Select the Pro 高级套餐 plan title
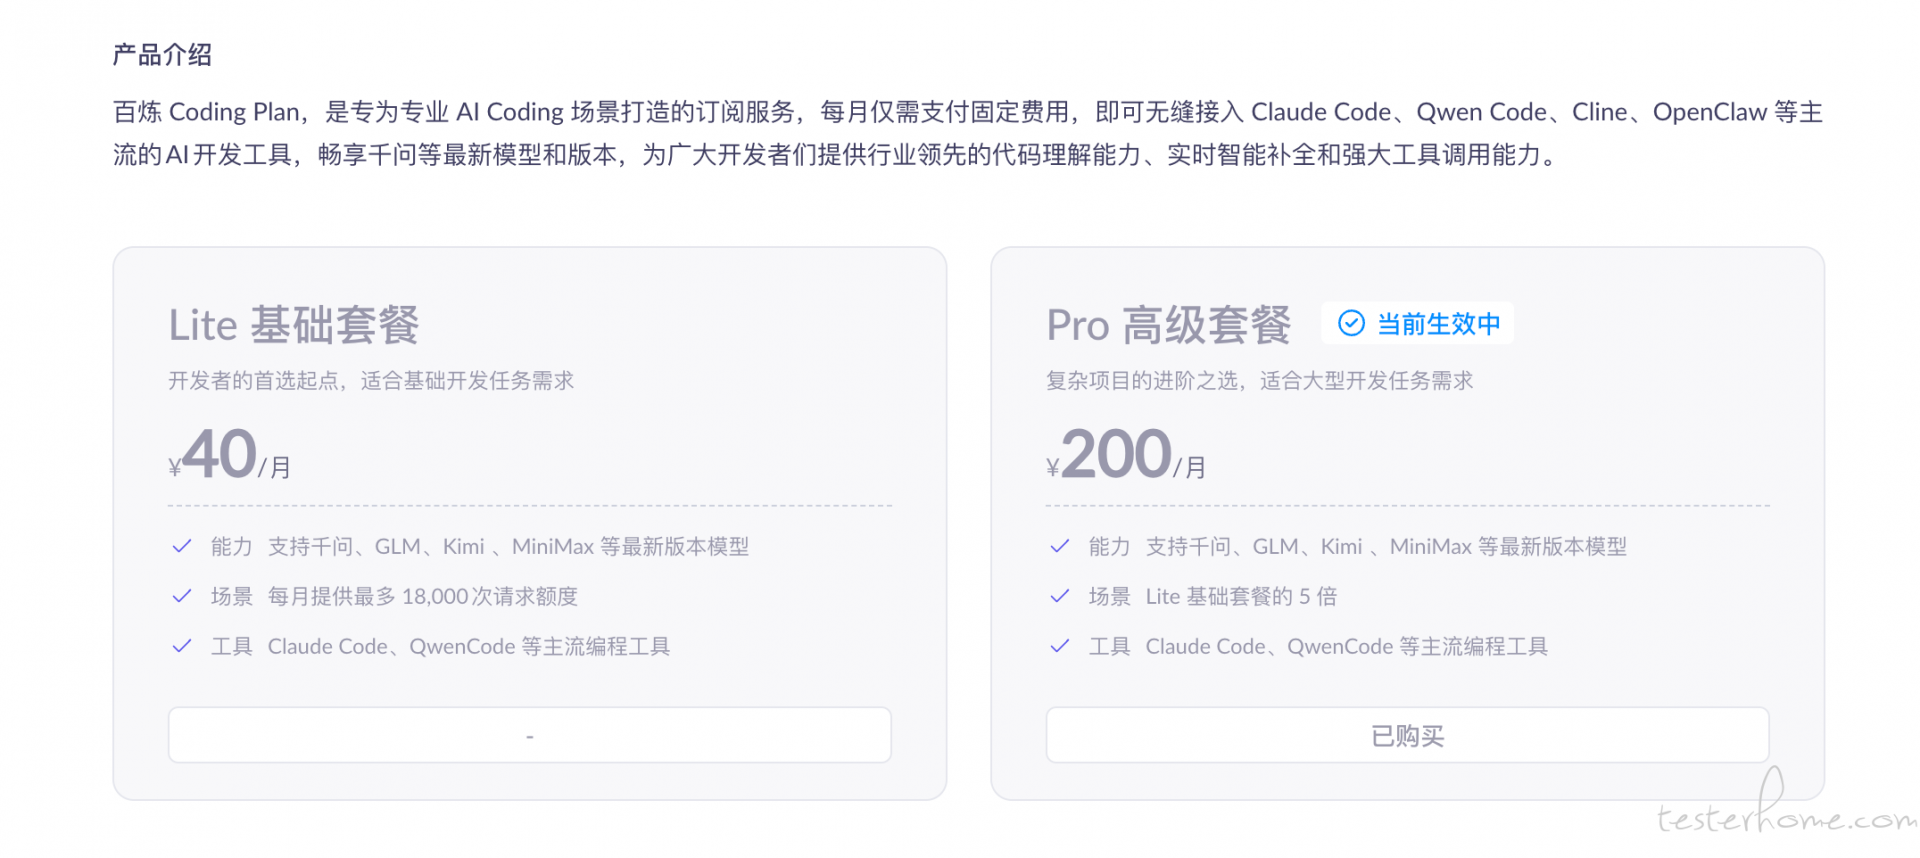1920x858 pixels. 1168,325
